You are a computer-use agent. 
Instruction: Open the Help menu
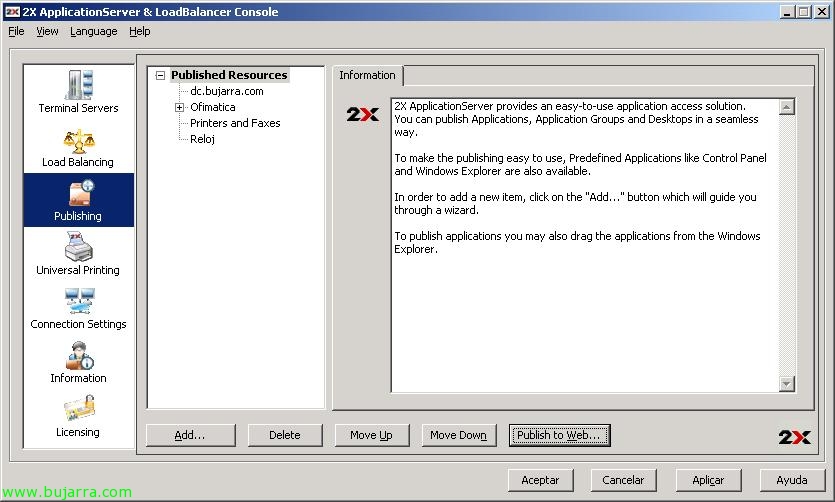(140, 31)
